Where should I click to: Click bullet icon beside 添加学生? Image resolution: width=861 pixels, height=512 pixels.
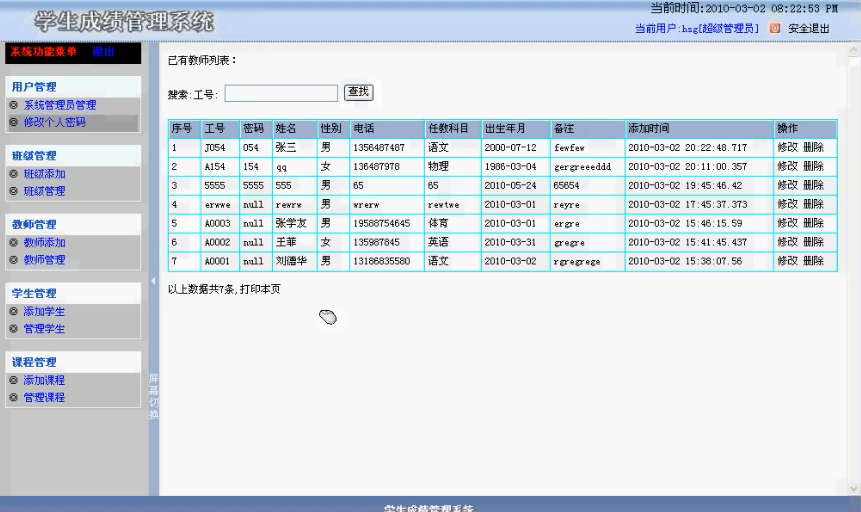pyautogui.click(x=14, y=312)
